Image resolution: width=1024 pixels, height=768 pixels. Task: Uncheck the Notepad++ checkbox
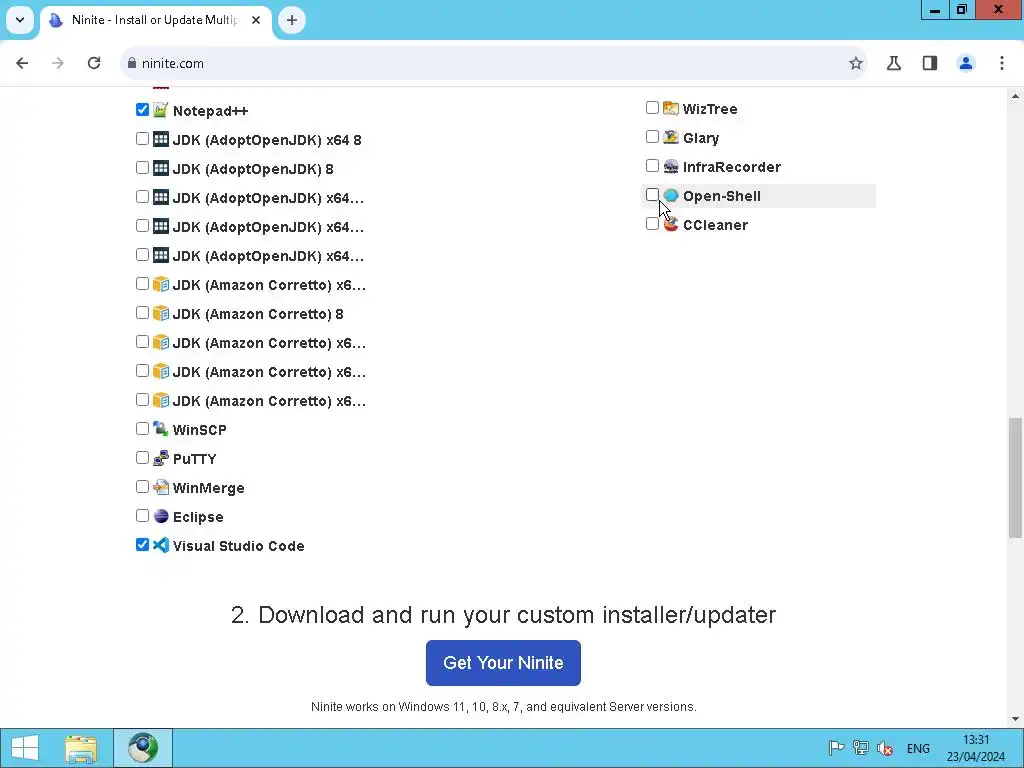142,109
